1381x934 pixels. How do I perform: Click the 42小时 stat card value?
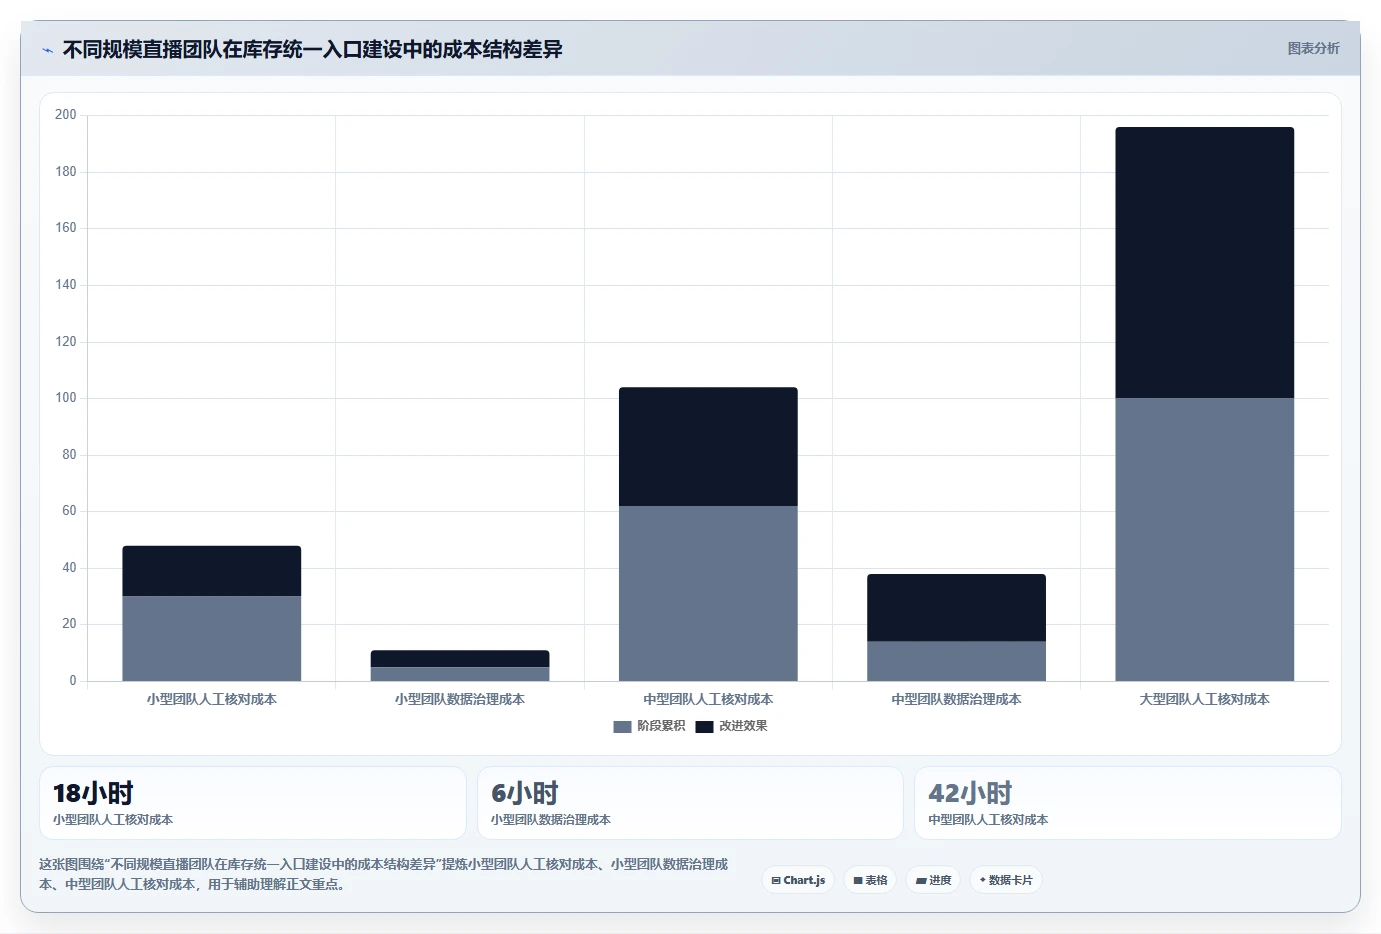coord(970,793)
